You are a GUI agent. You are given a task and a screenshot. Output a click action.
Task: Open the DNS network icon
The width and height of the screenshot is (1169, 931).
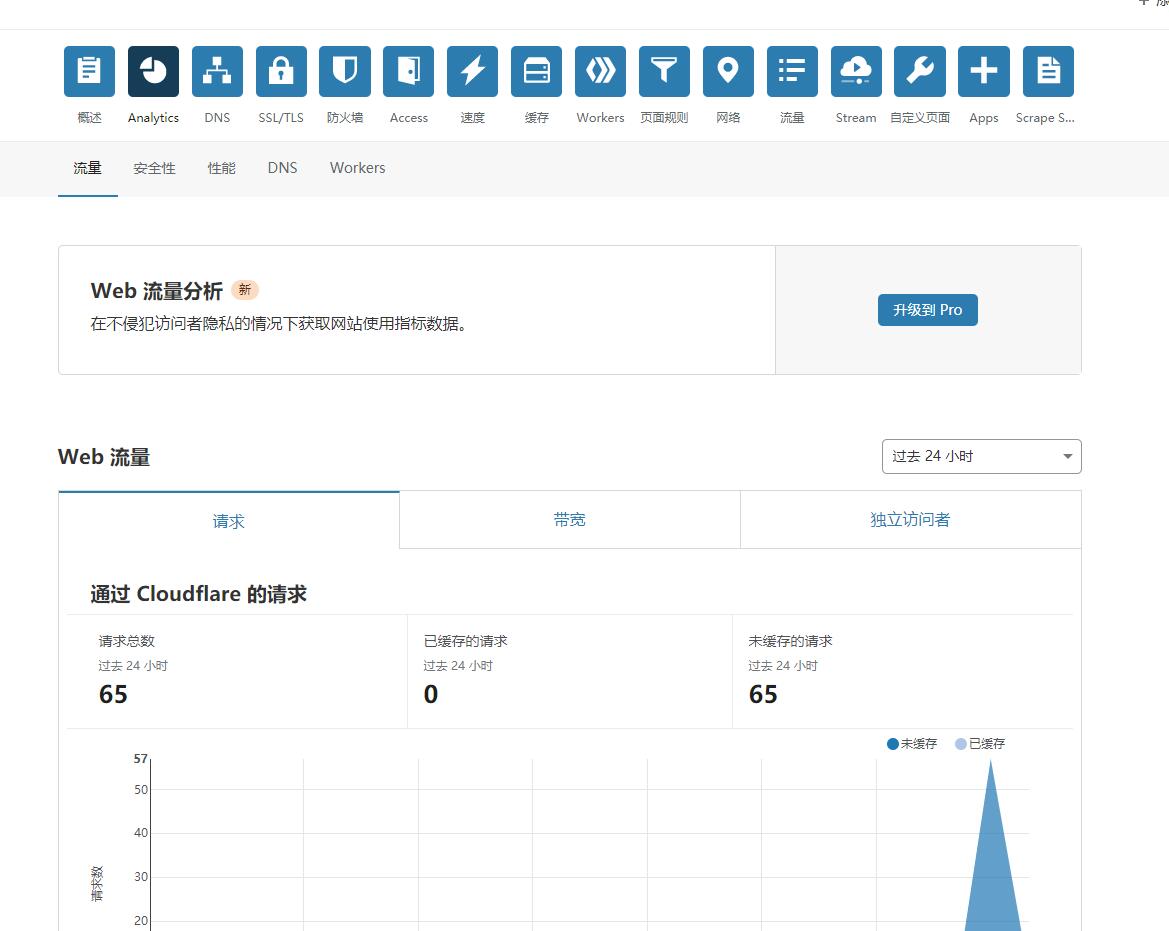point(217,72)
